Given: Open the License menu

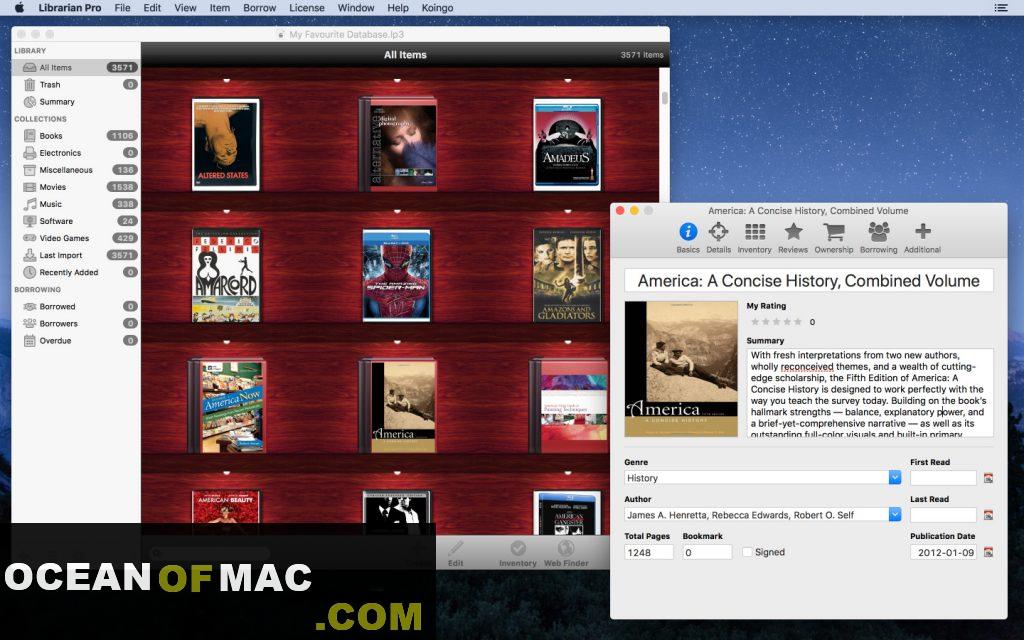Looking at the screenshot, I should point(307,8).
